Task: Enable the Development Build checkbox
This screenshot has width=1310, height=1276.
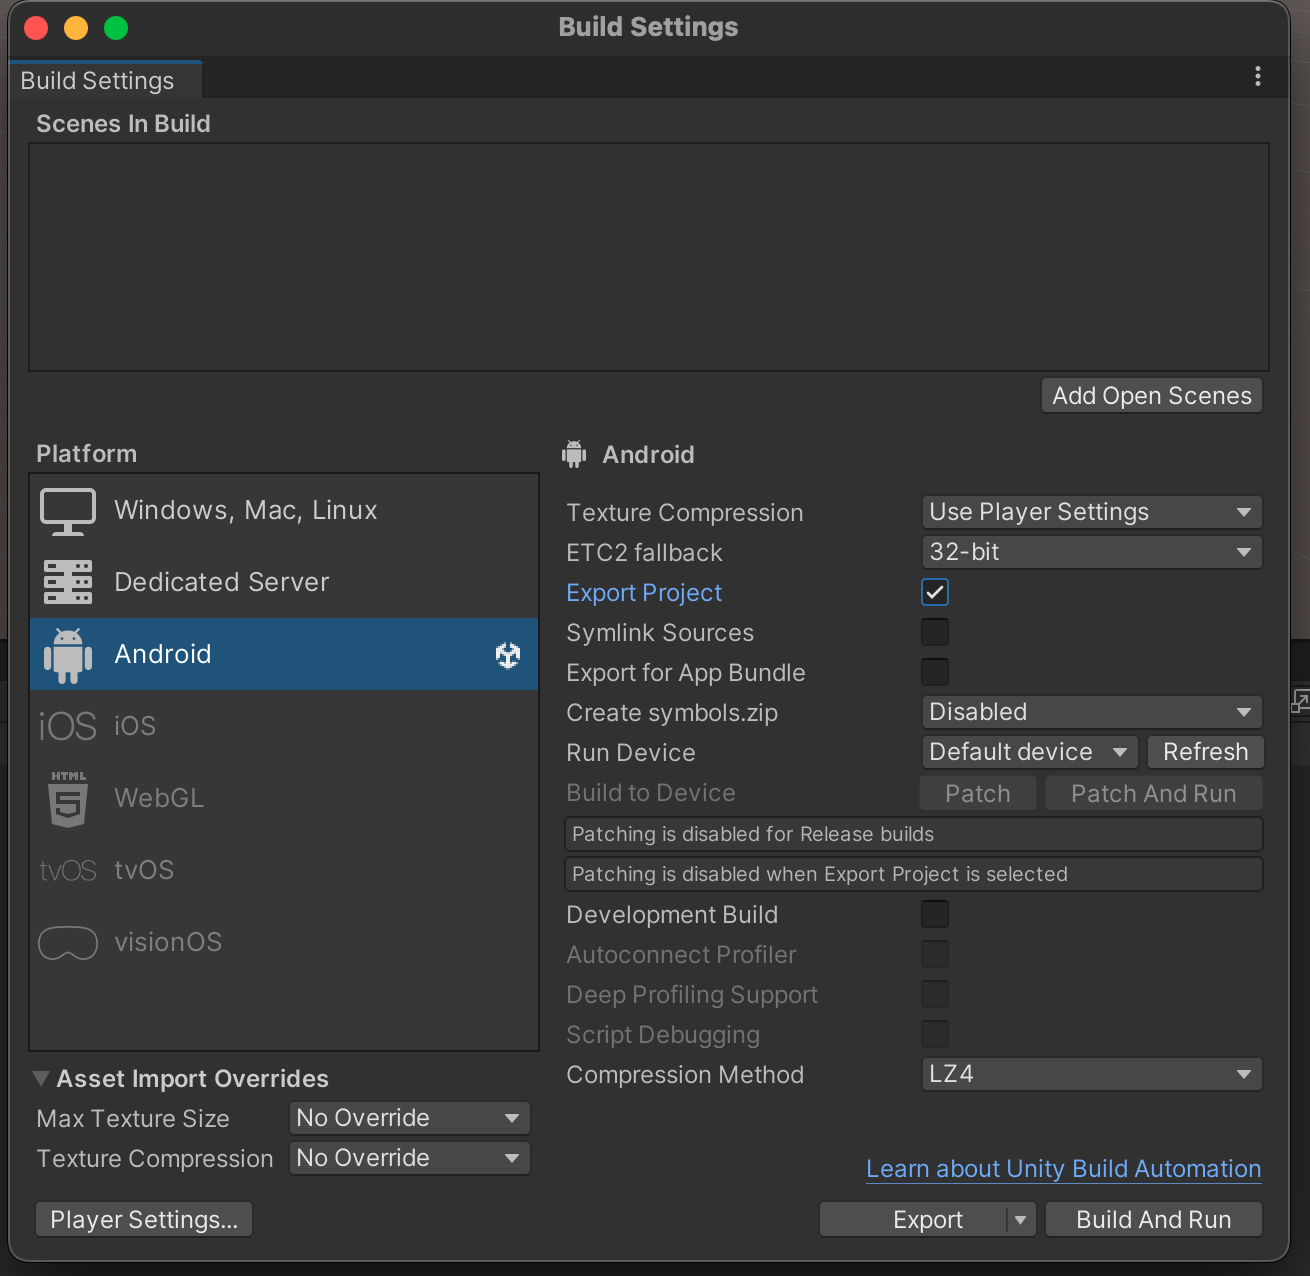Action: pyautogui.click(x=935, y=915)
